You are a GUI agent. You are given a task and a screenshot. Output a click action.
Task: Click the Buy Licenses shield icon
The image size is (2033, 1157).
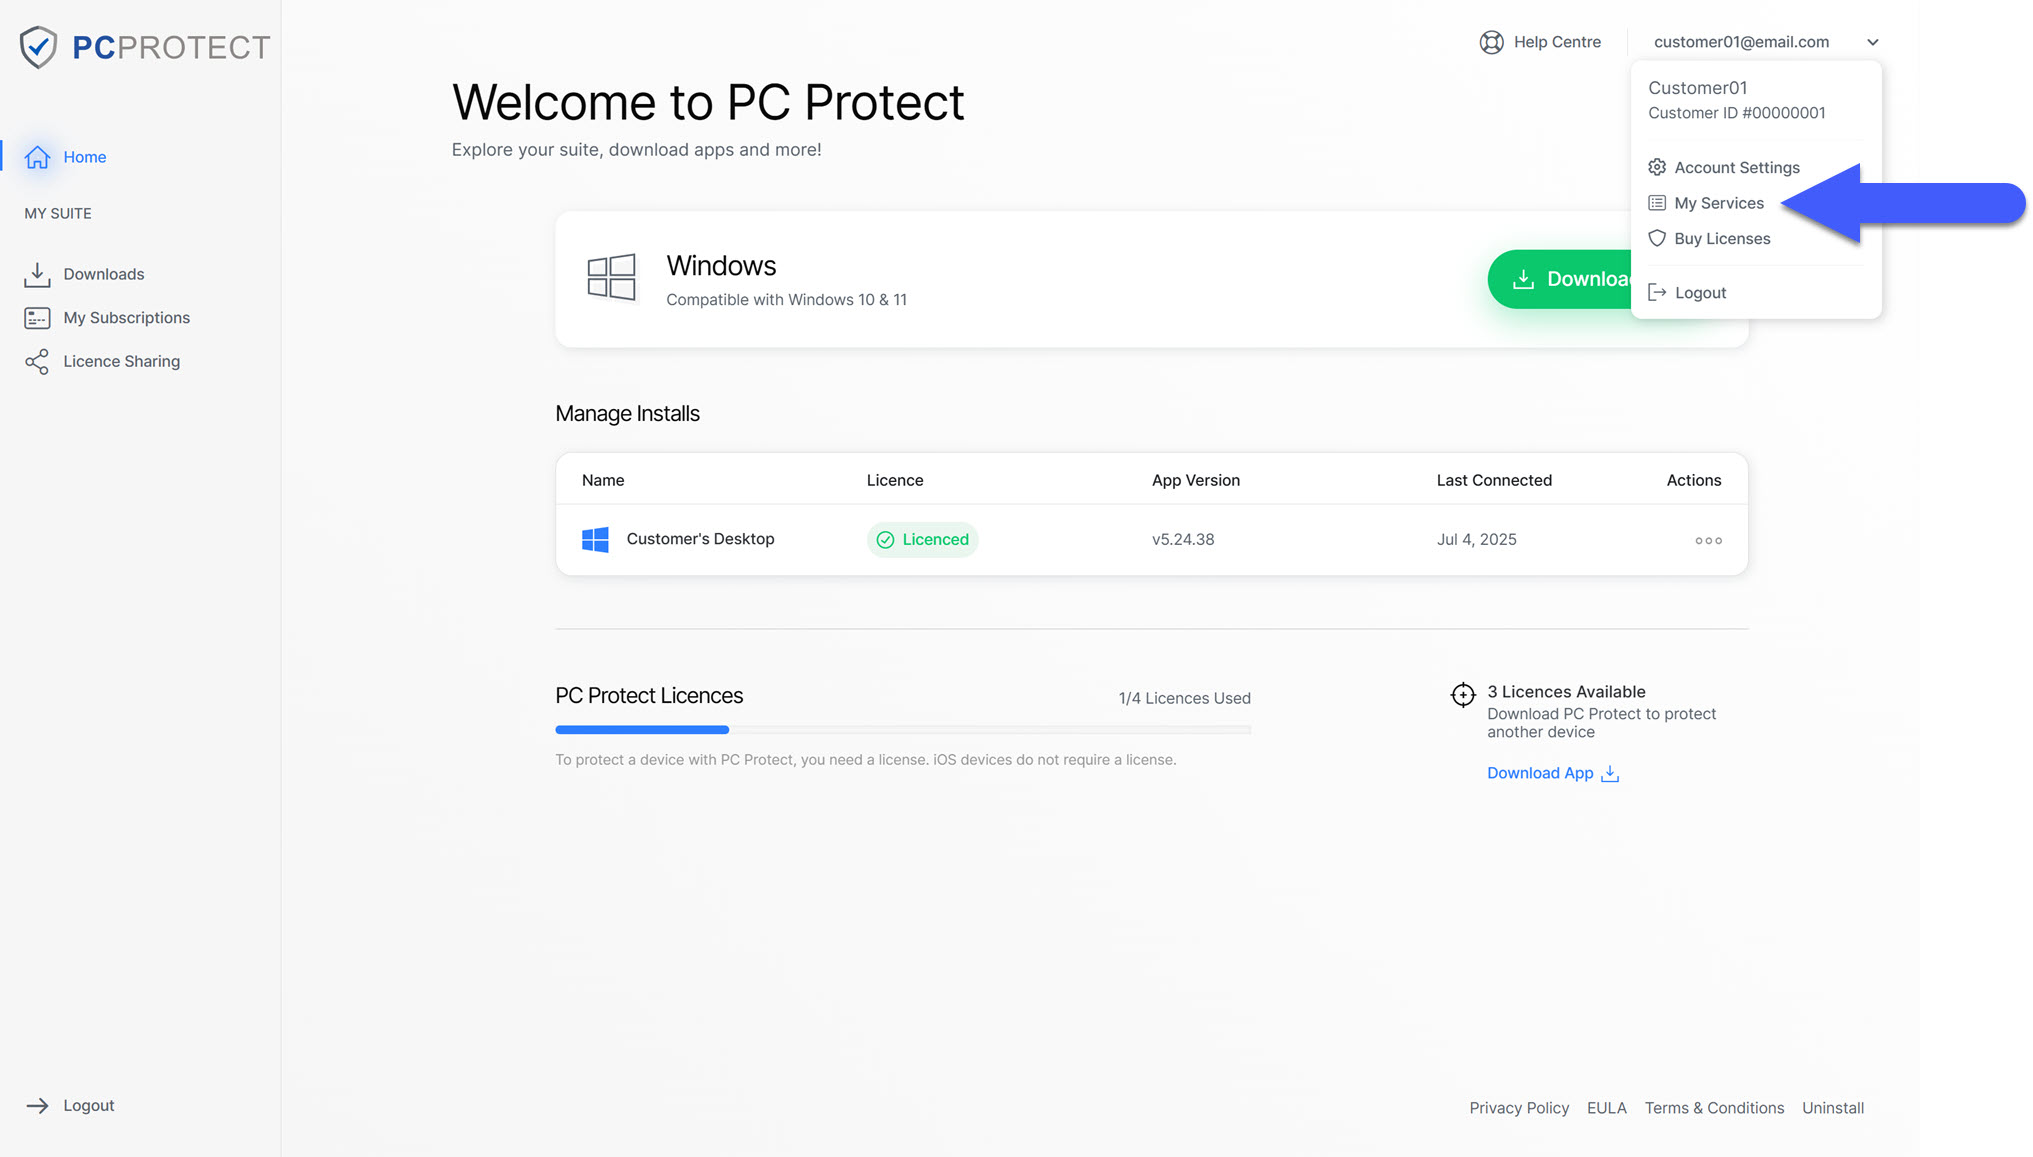pos(1657,238)
